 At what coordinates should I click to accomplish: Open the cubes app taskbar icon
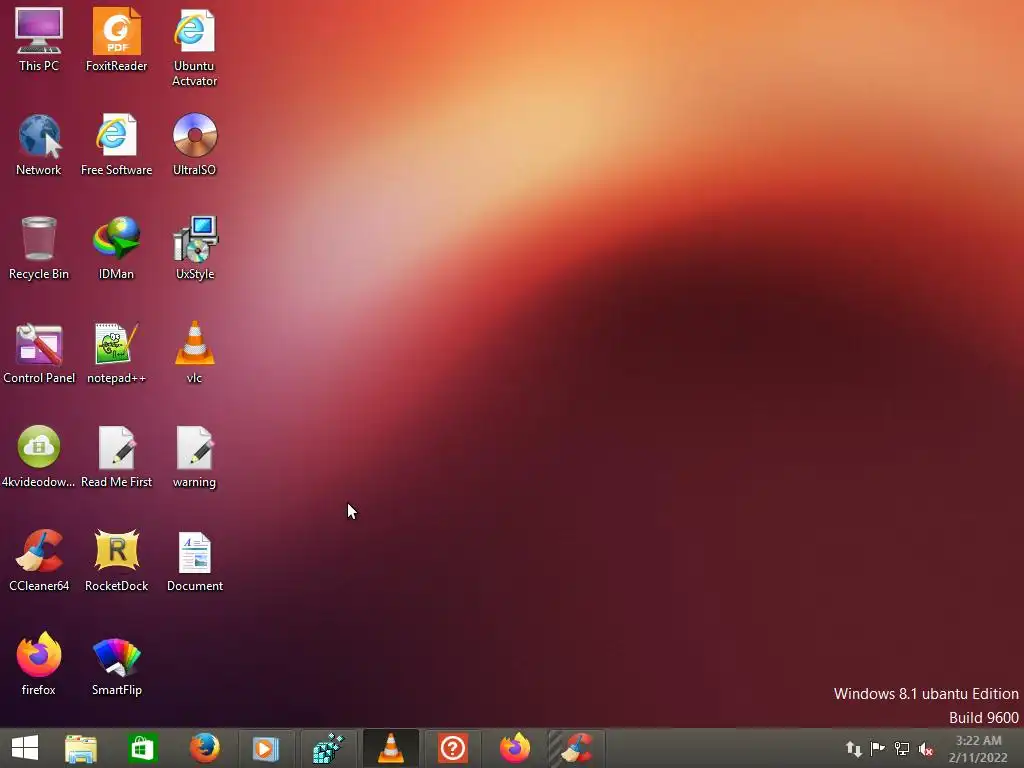point(328,748)
